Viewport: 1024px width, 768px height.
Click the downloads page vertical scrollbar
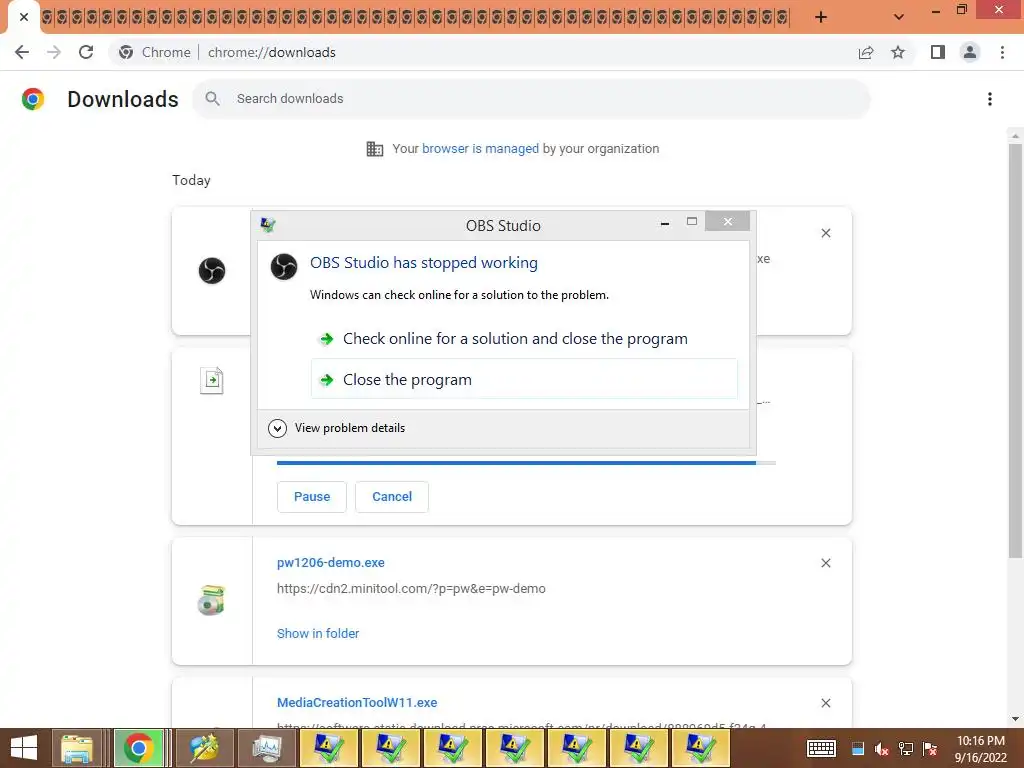(1015, 349)
